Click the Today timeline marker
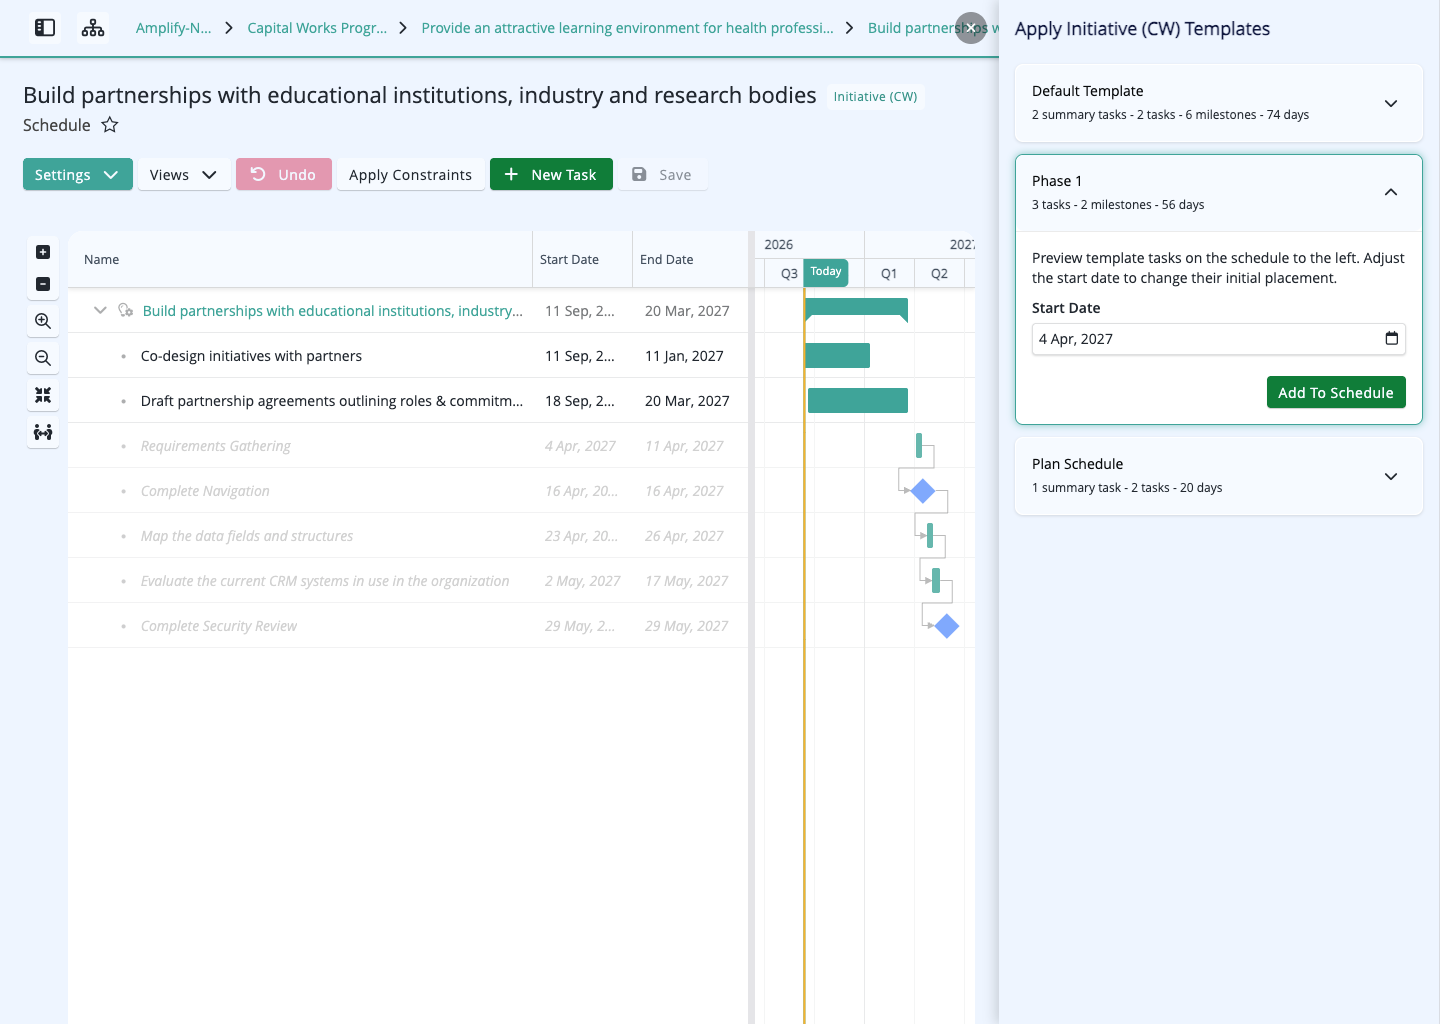Image resolution: width=1440 pixels, height=1024 pixels. (x=826, y=272)
